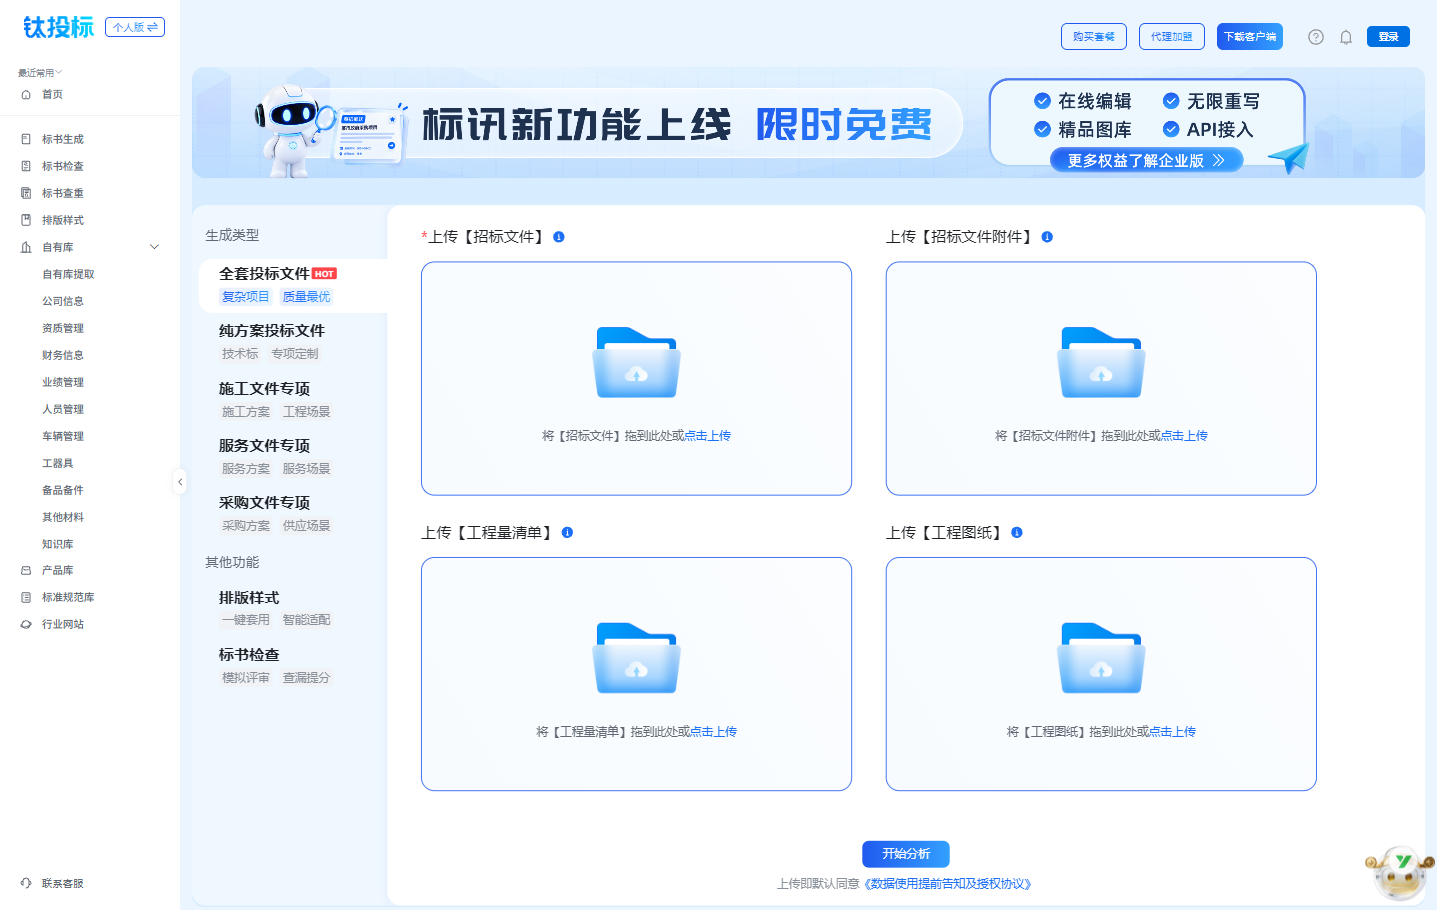Click the help question mark icon
Image resolution: width=1437 pixels, height=910 pixels.
click(x=1316, y=37)
